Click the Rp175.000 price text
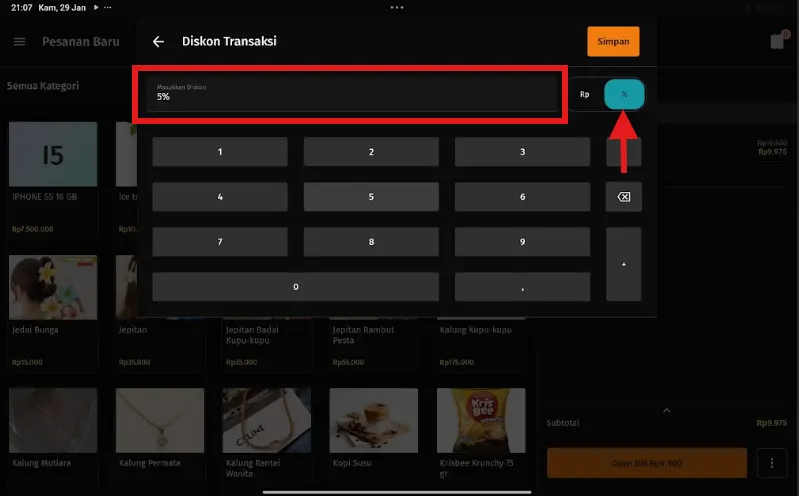799x496 pixels. click(457, 362)
